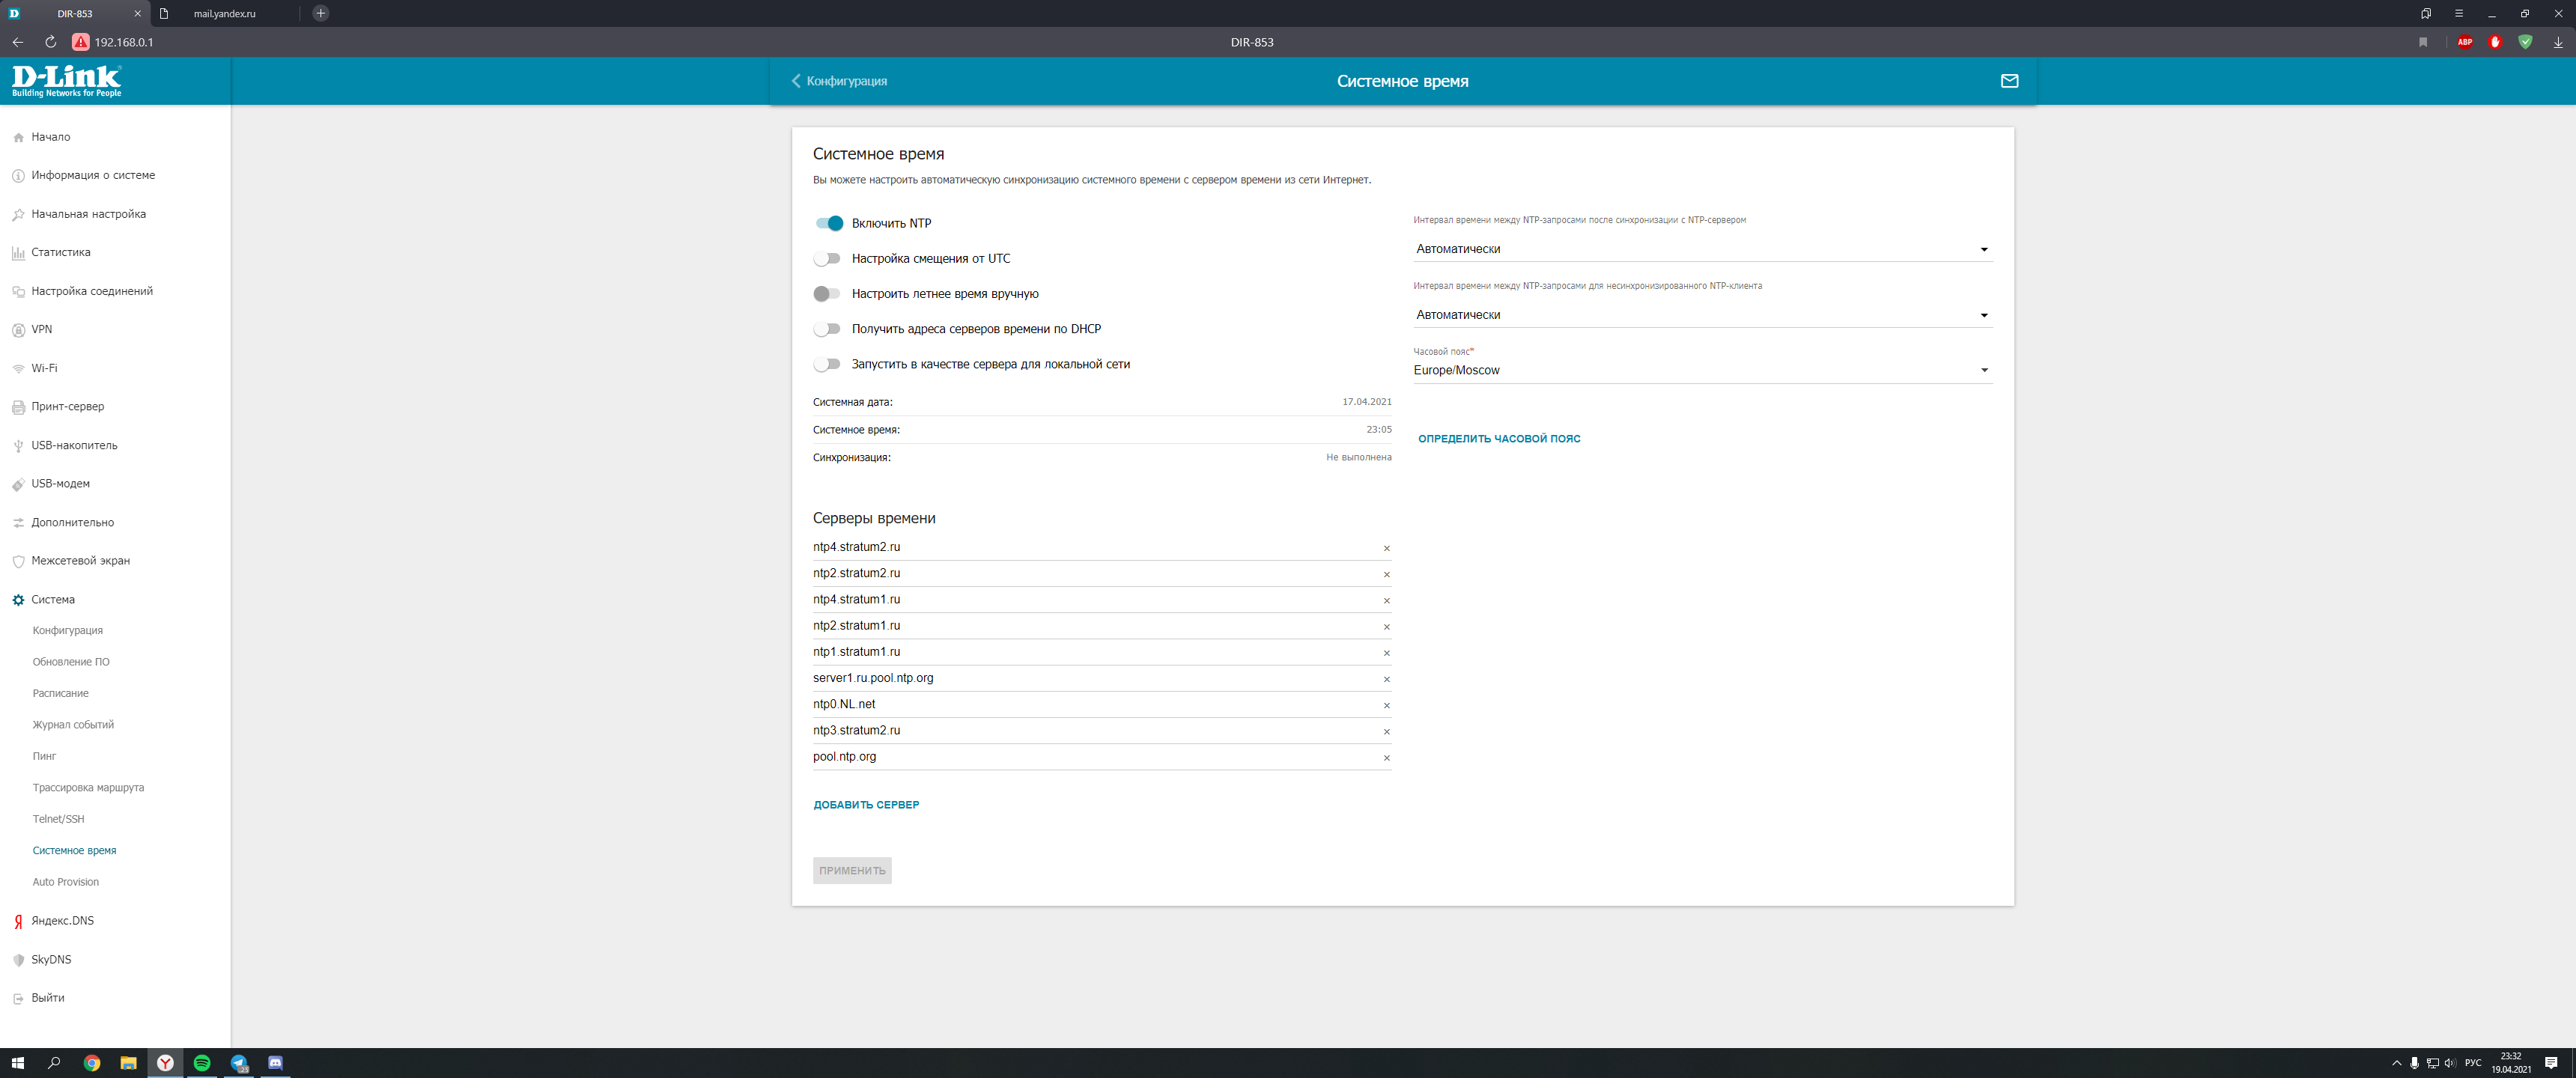The height and width of the screenshot is (1078, 2576).
Task: Click the mail envelope icon in header
Action: (2009, 81)
